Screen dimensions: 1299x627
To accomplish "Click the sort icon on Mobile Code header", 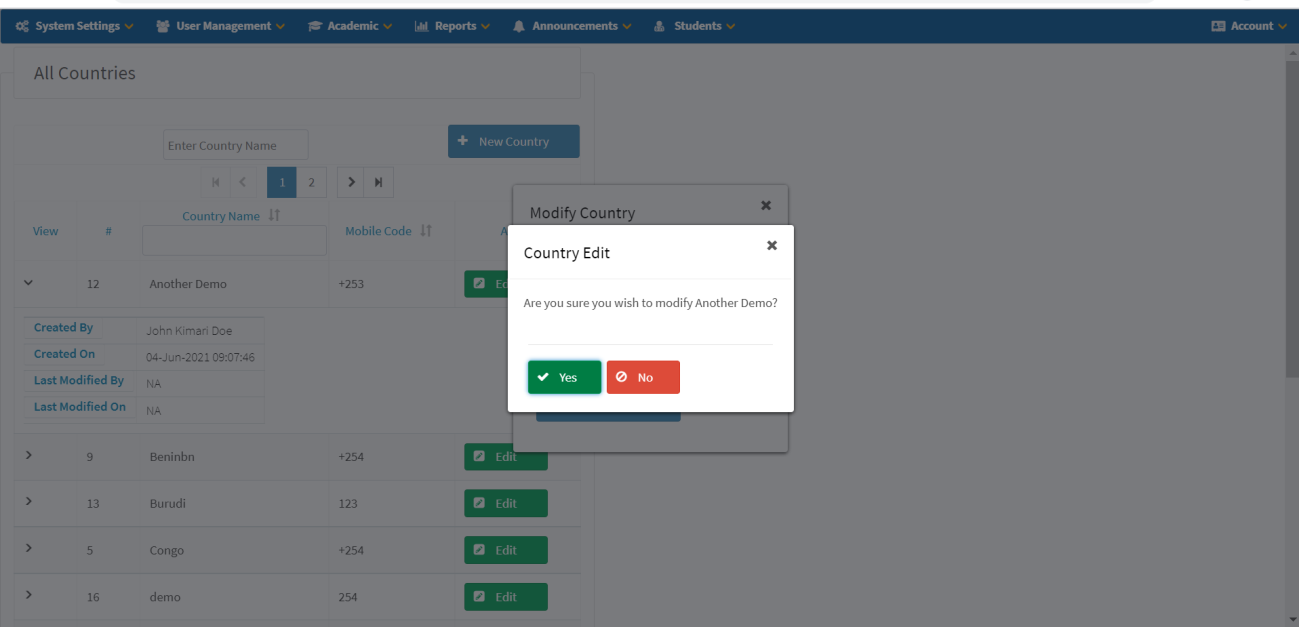I will click(x=425, y=230).
